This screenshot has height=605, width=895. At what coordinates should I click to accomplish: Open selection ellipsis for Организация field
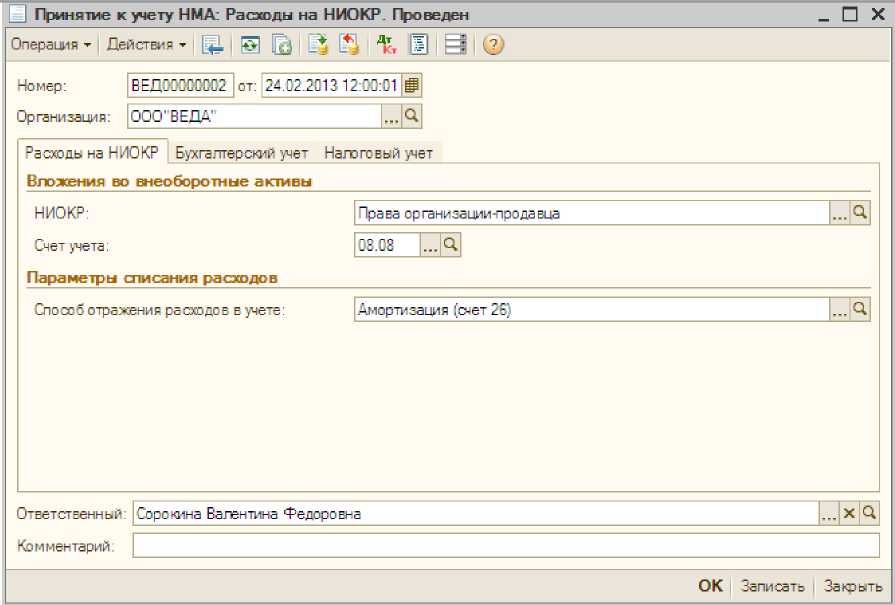click(x=391, y=117)
